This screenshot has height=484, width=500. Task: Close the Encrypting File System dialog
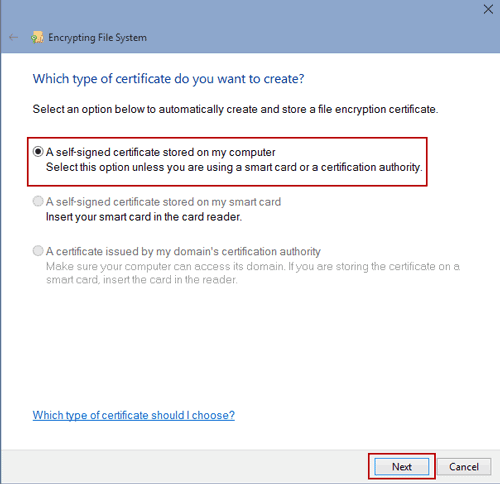pos(488,9)
